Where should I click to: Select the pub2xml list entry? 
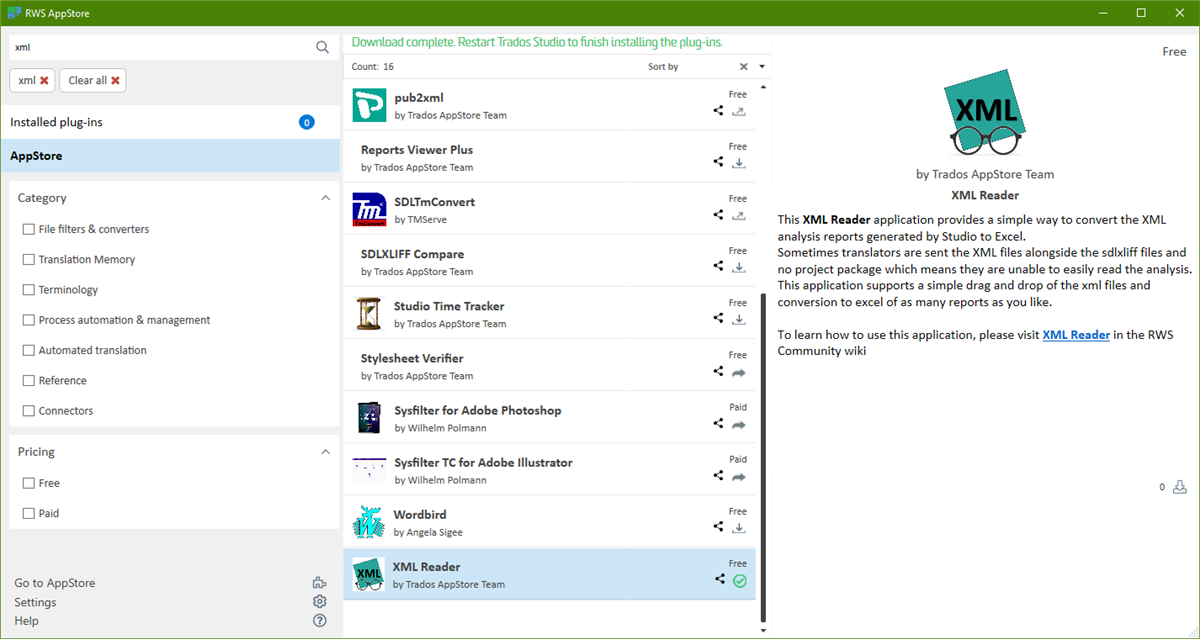tap(549, 105)
